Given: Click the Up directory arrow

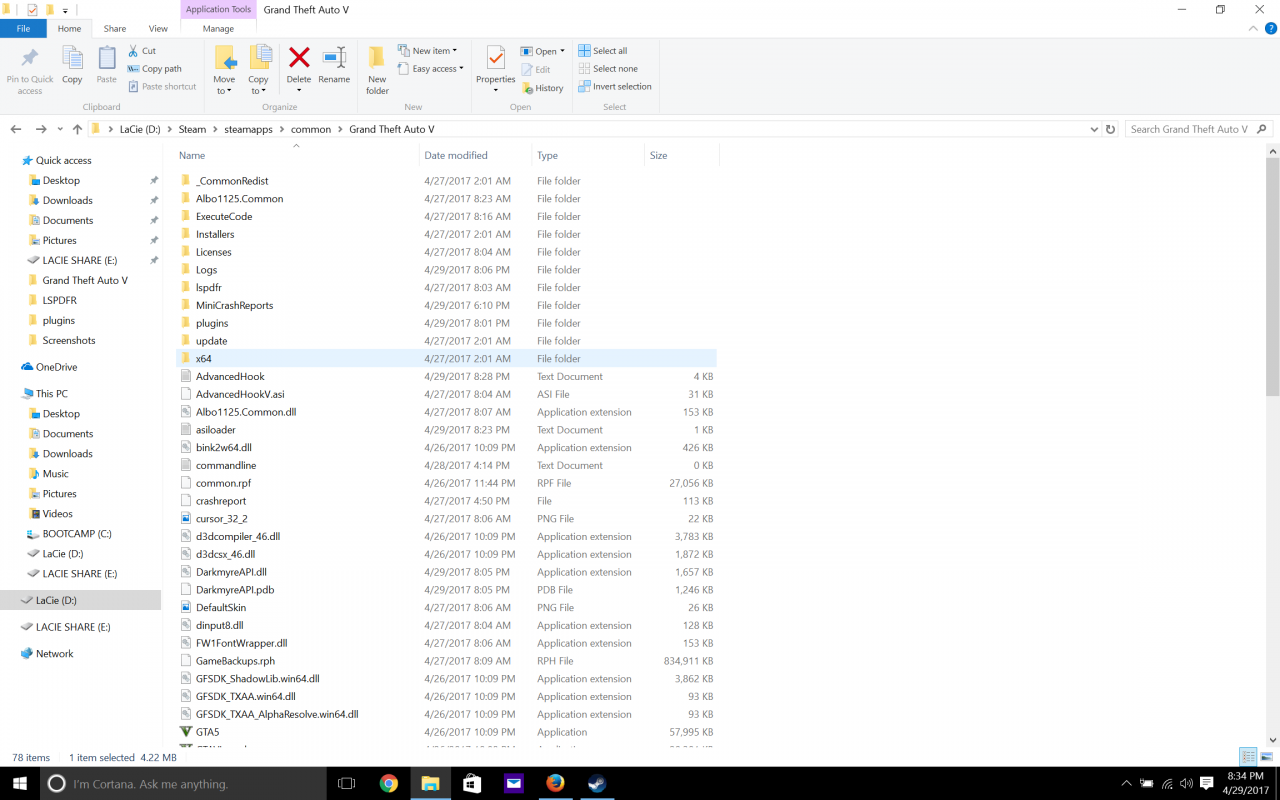Looking at the screenshot, I should coord(77,129).
